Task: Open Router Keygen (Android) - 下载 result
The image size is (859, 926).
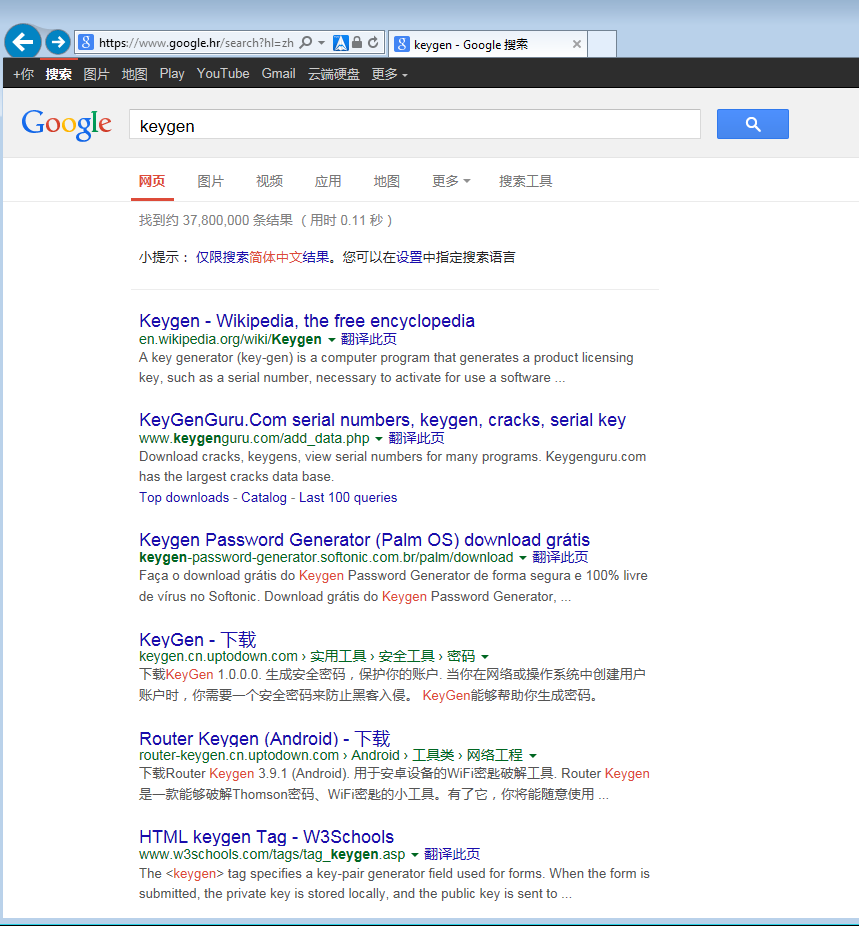Action: 264,738
